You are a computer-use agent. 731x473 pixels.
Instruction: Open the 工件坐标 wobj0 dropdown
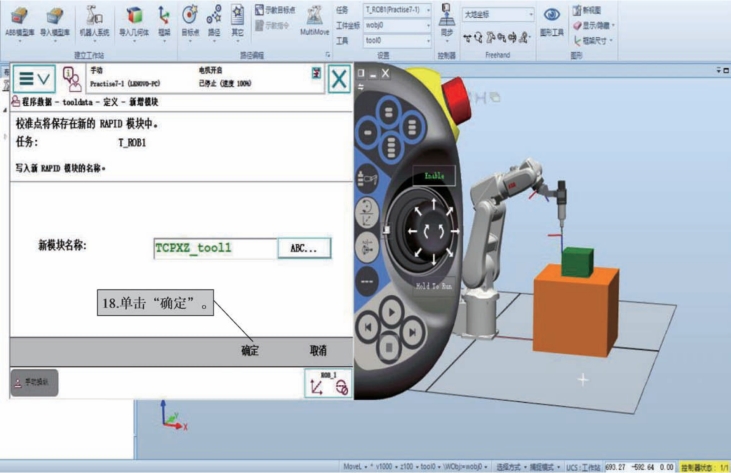(x=397, y=25)
